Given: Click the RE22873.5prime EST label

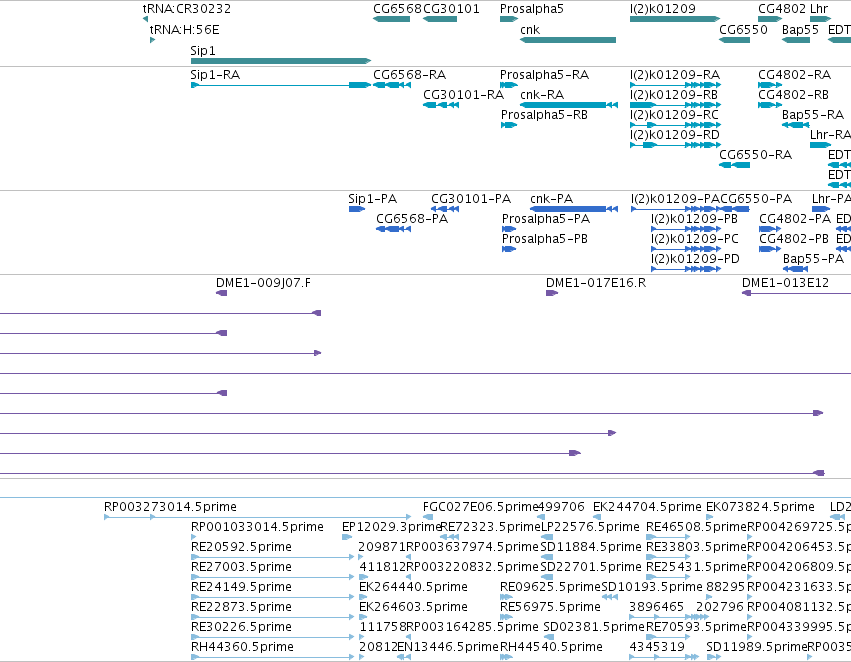Looking at the screenshot, I should (242, 607).
